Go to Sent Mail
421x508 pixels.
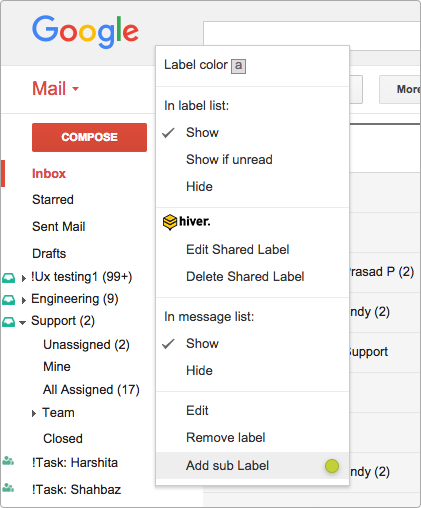[59, 227]
